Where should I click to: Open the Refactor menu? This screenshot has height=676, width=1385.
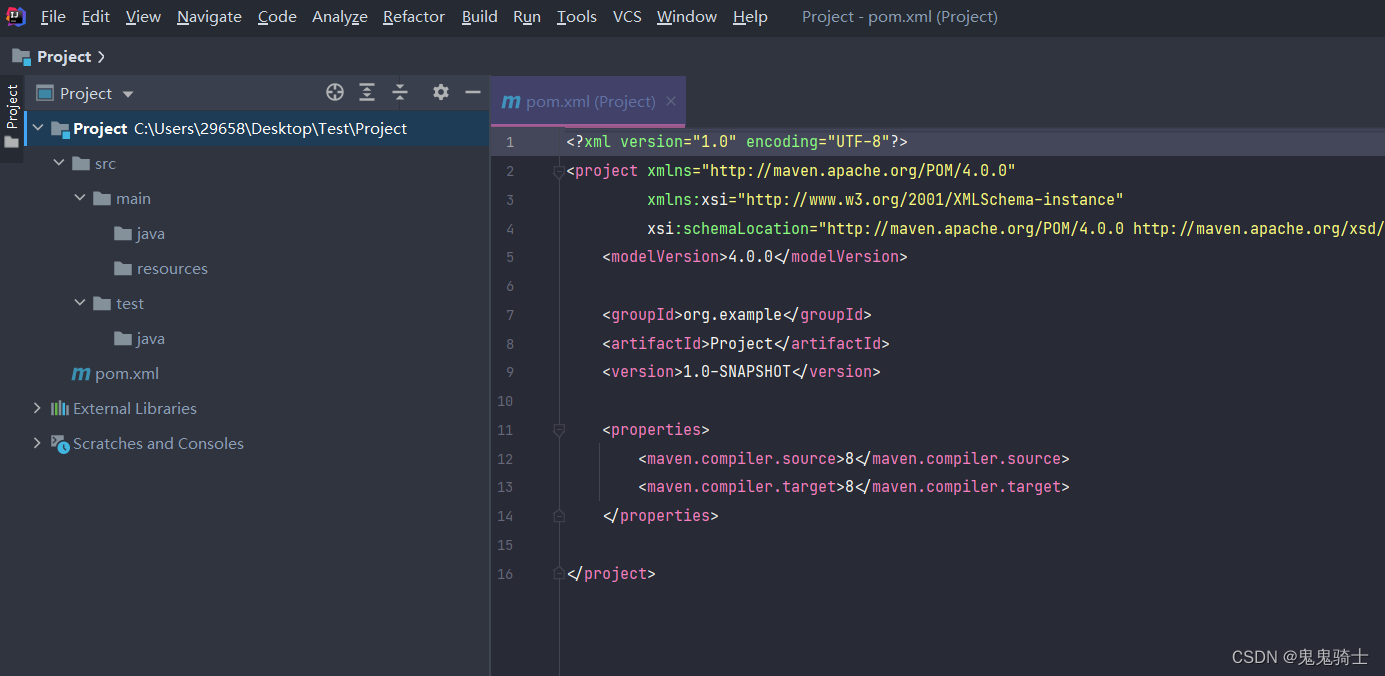(414, 17)
